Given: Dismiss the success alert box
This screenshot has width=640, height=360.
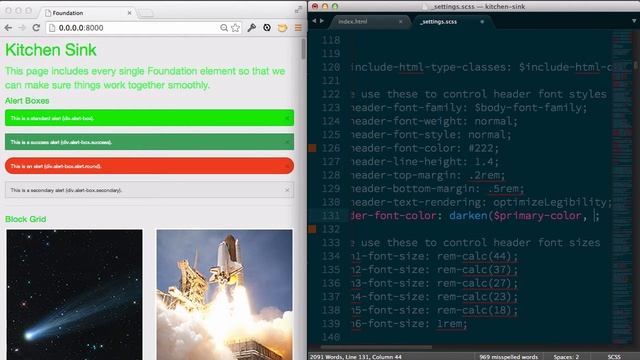Looking at the screenshot, I should 287,142.
